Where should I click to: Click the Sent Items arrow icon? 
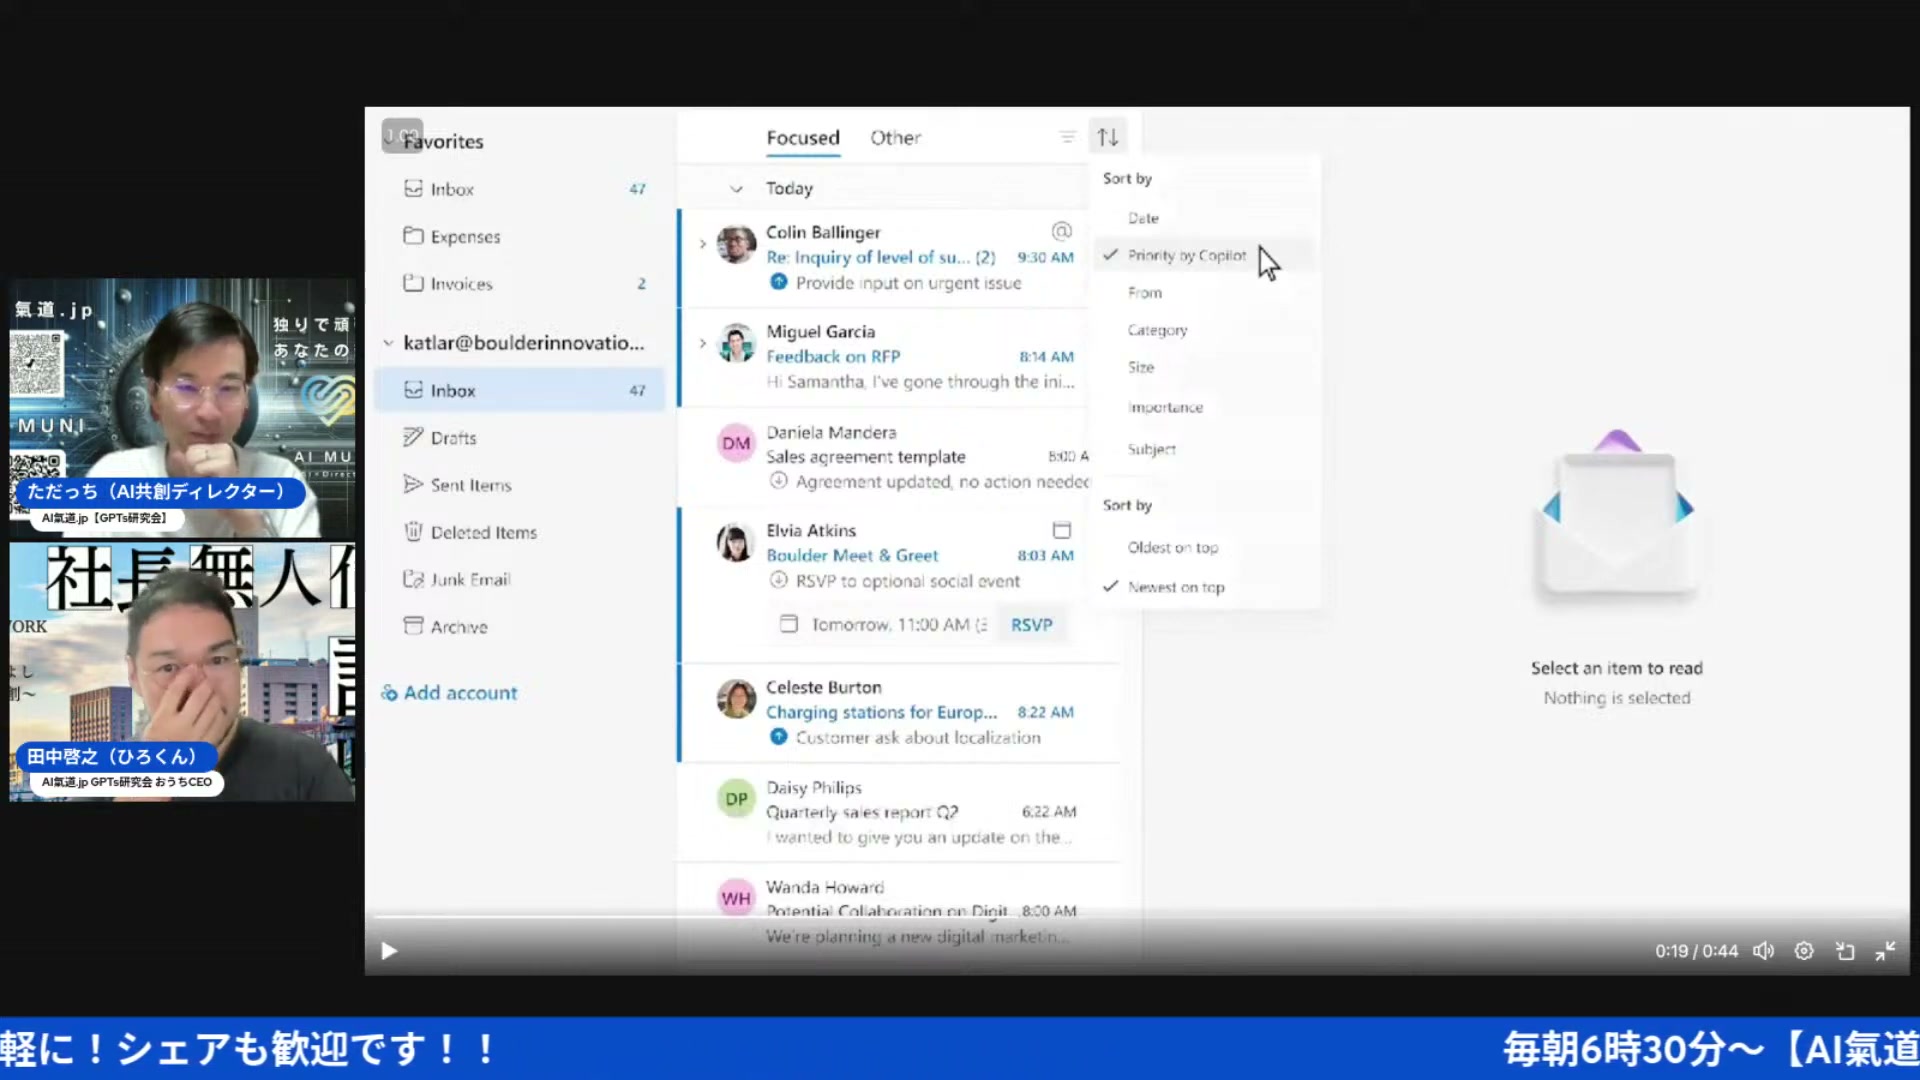413,484
